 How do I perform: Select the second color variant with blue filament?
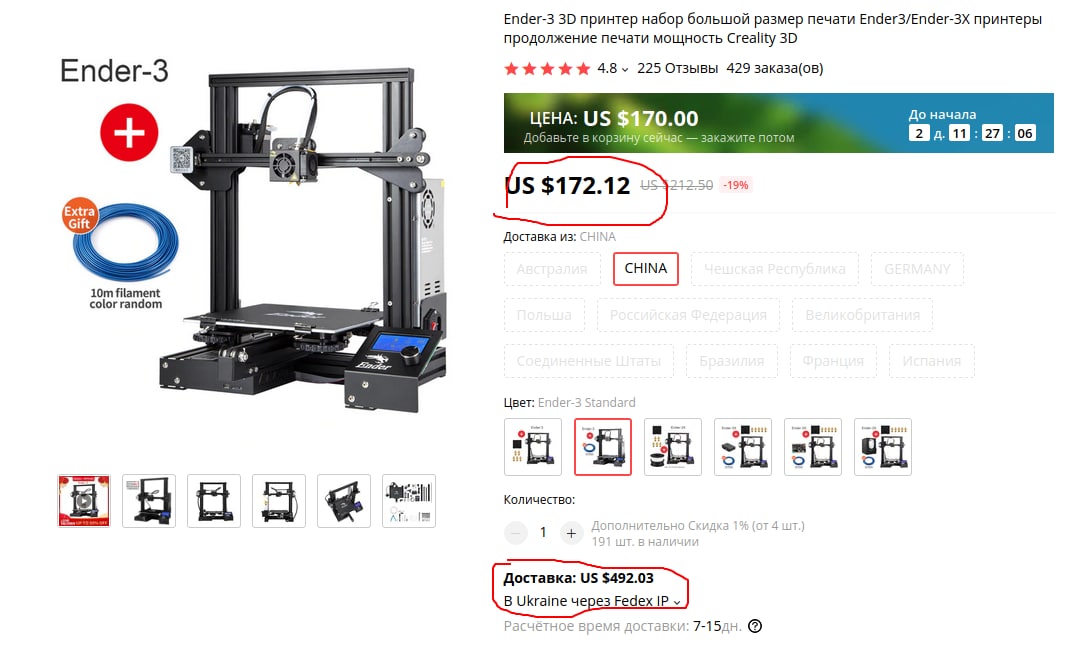603,447
